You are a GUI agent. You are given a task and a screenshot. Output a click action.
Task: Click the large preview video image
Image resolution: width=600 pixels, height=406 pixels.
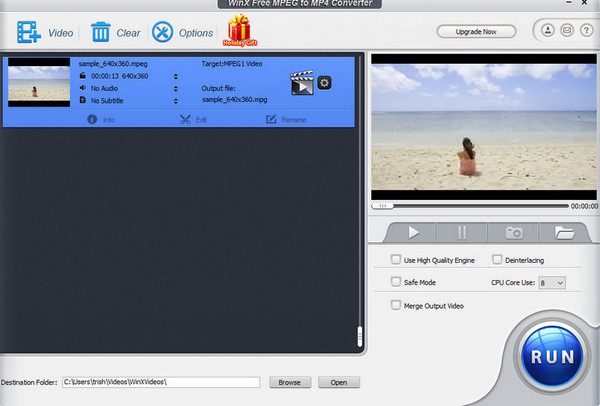484,127
